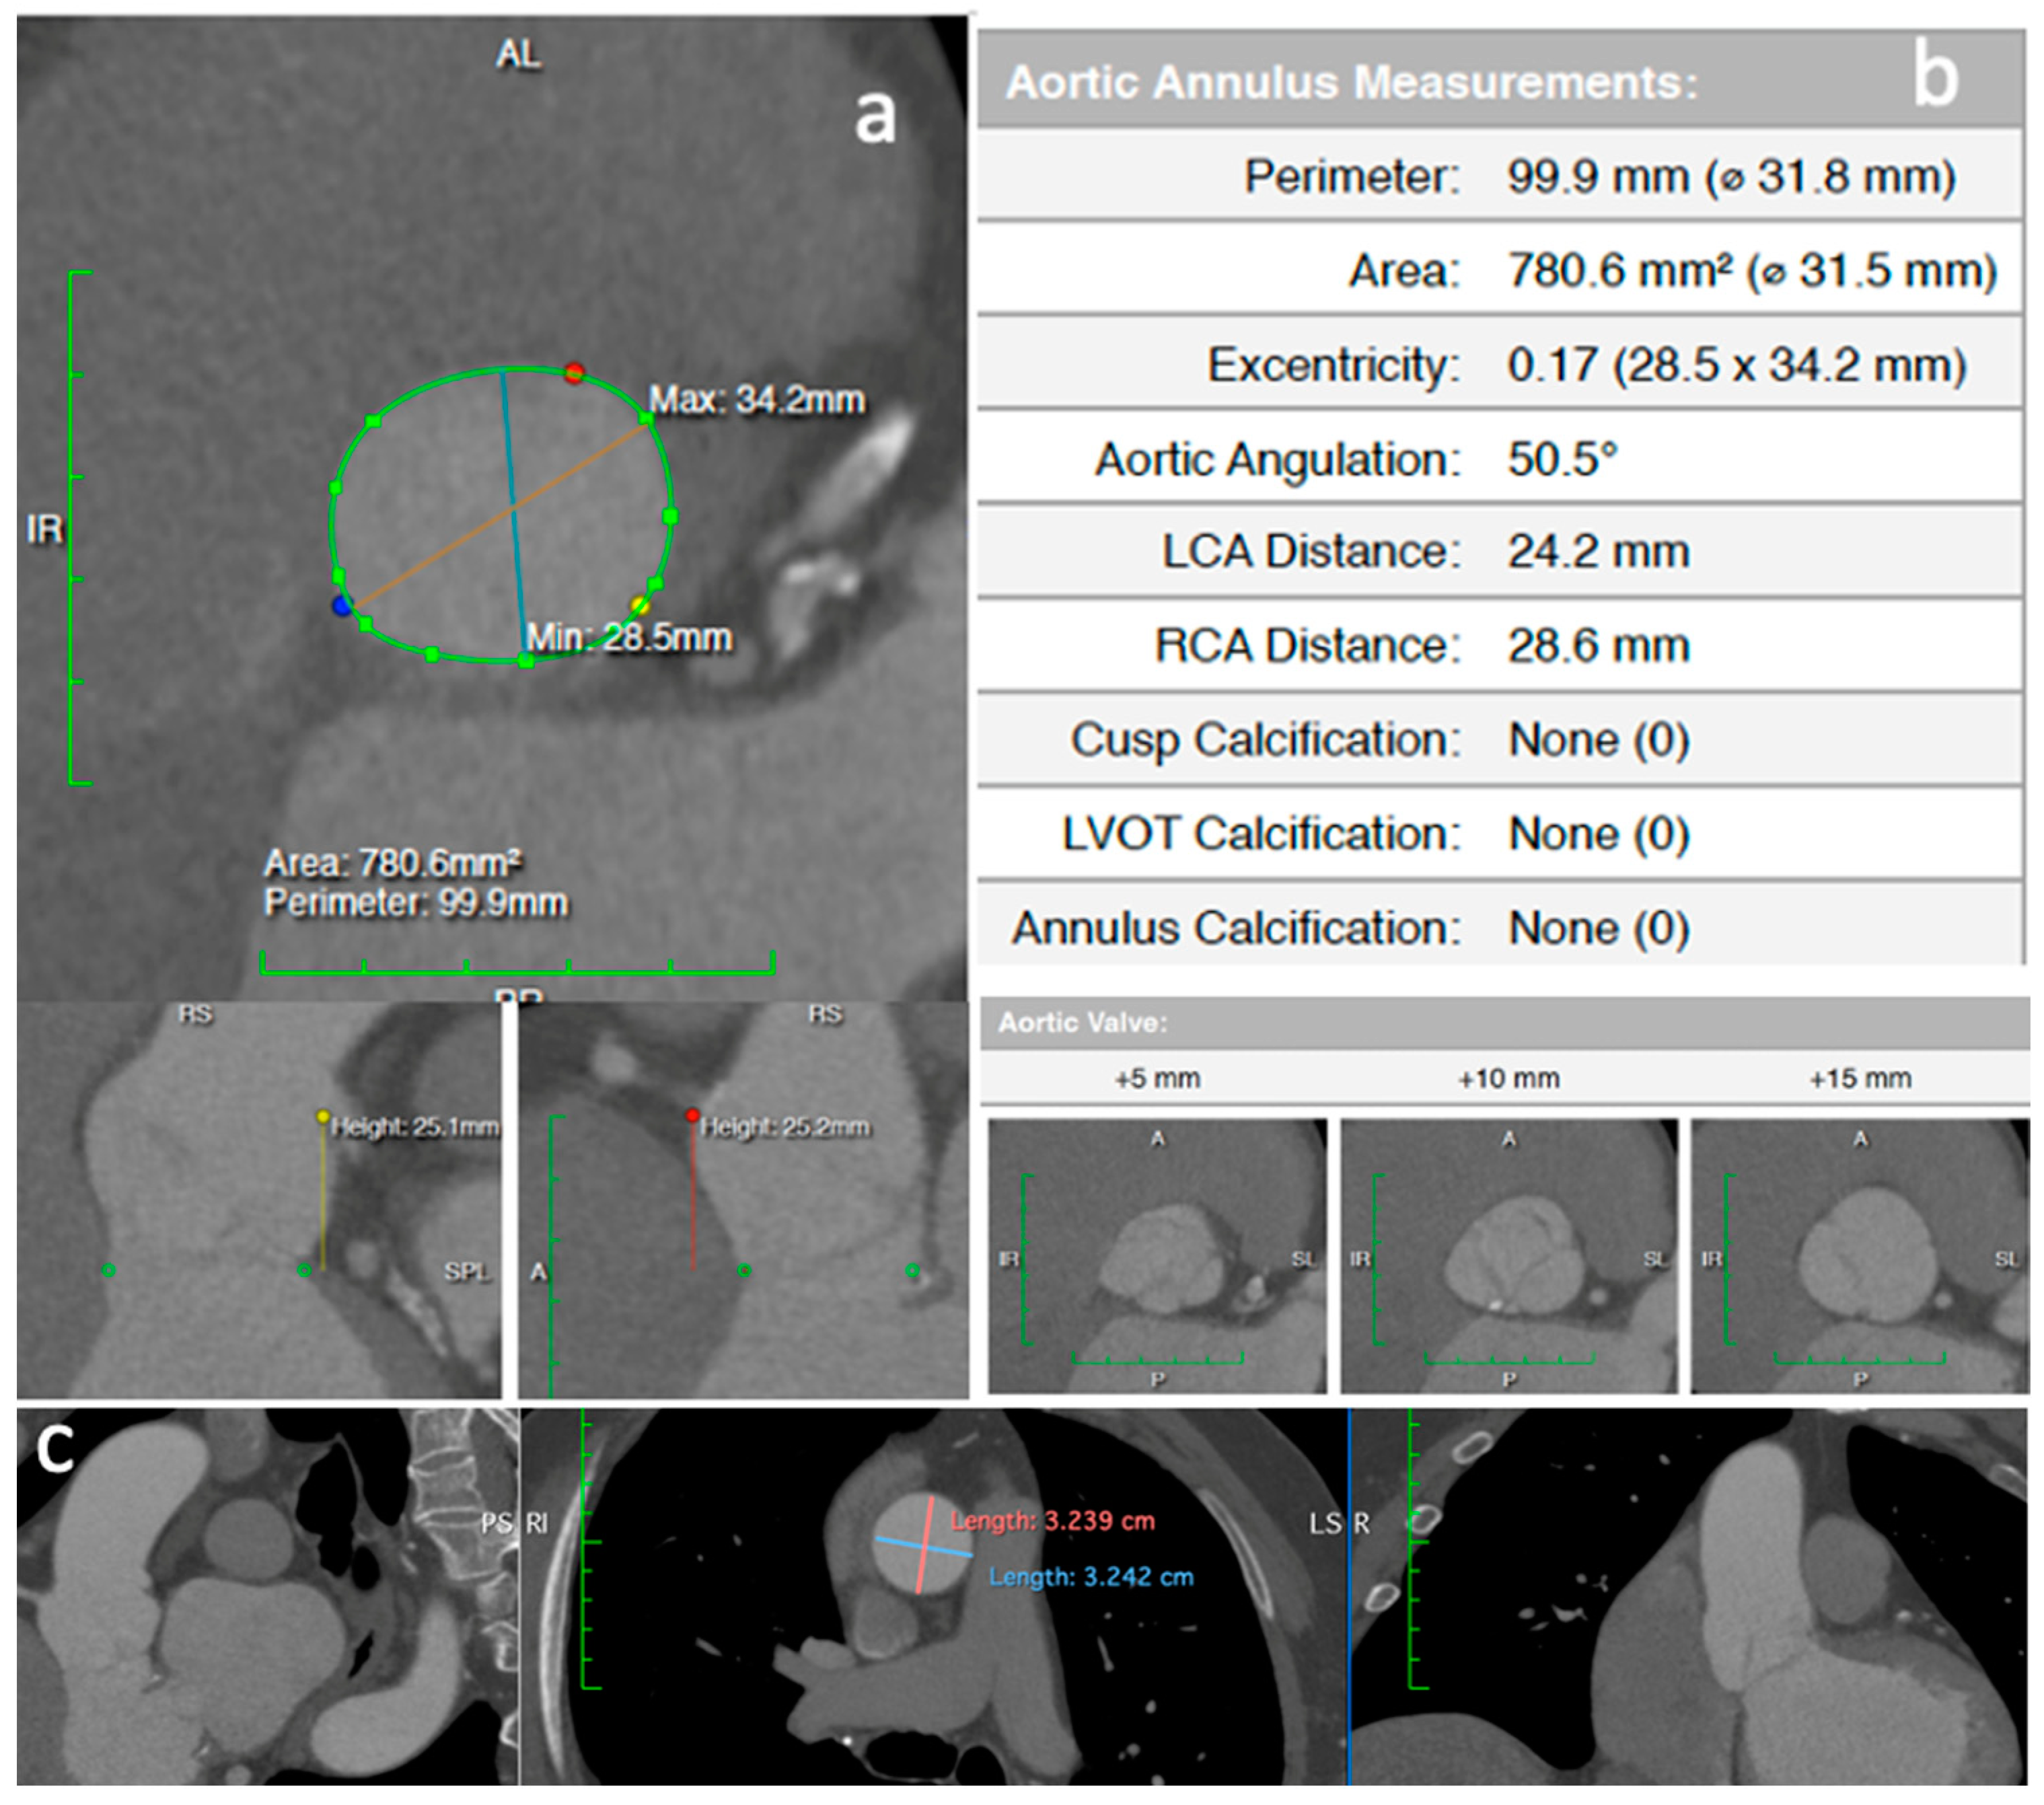Select the red Length 3.239 cm measurement
The height and width of the screenshot is (1805, 2044).
1052,1521
